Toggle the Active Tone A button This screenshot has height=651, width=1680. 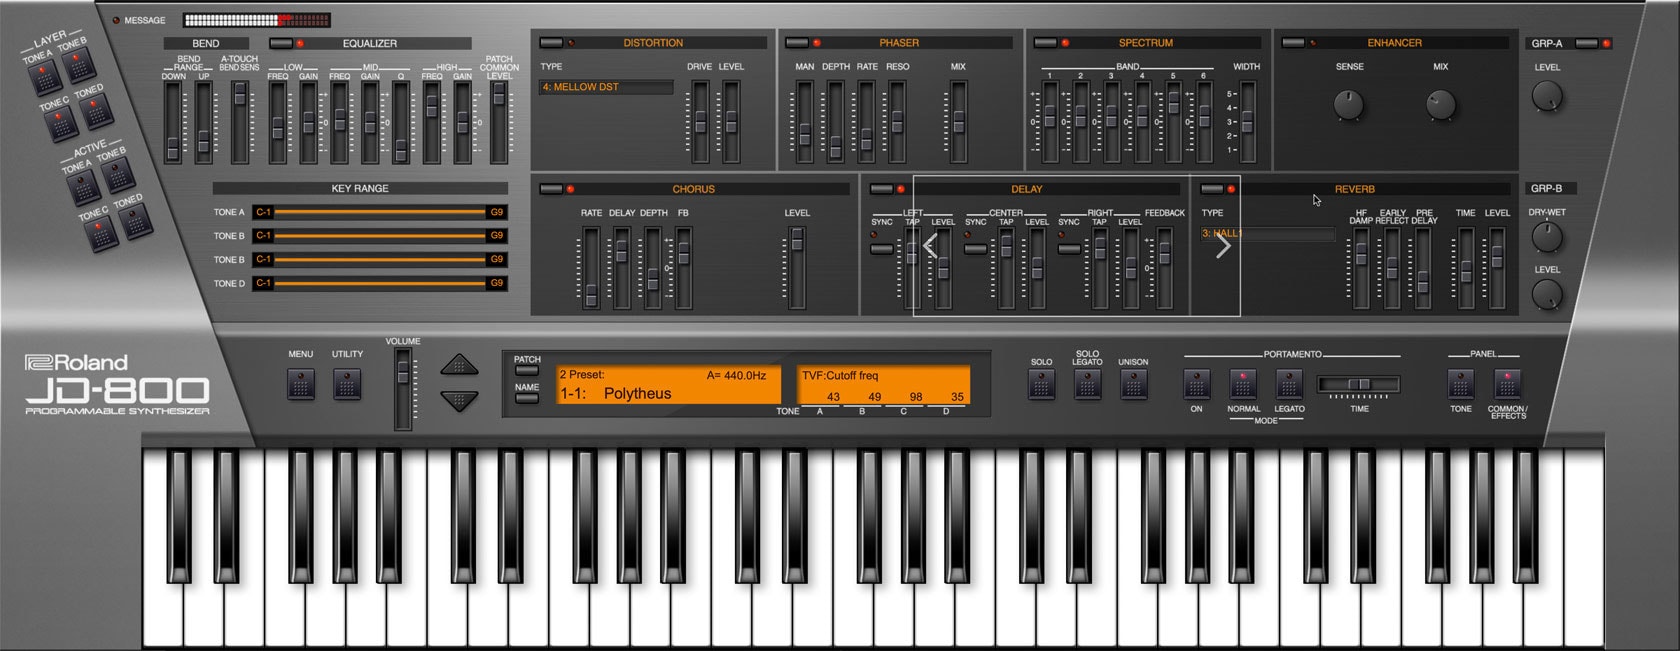(81, 186)
